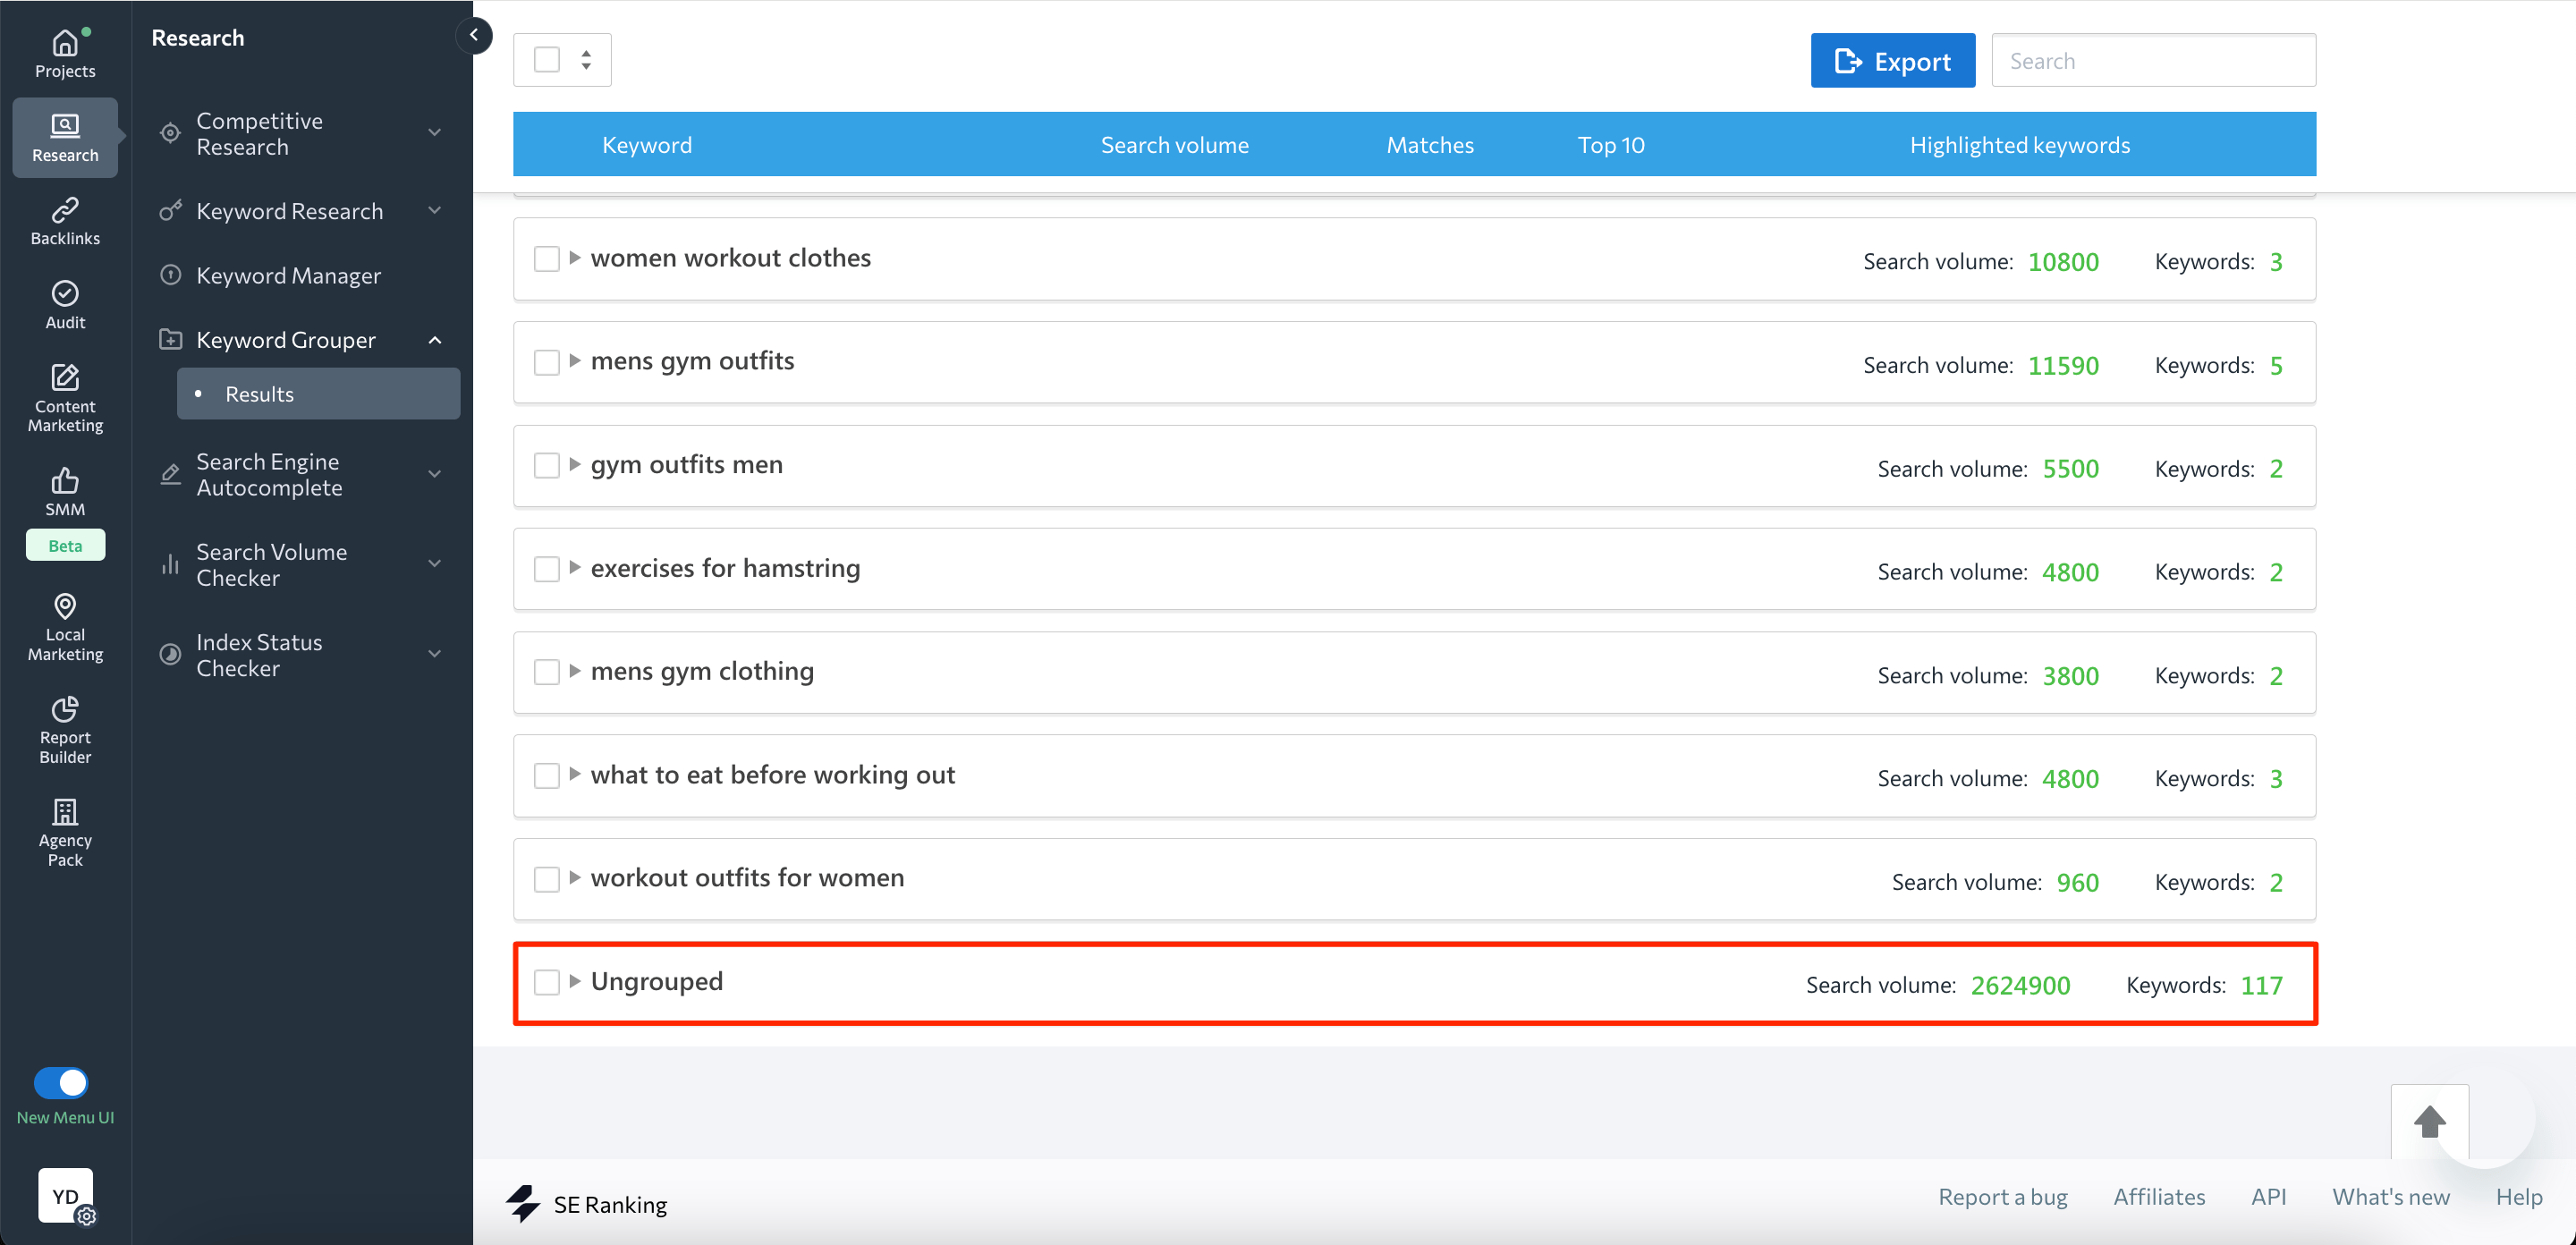The height and width of the screenshot is (1245, 2576).
Task: Open the Results page under Keyword Grouper
Action: point(259,393)
